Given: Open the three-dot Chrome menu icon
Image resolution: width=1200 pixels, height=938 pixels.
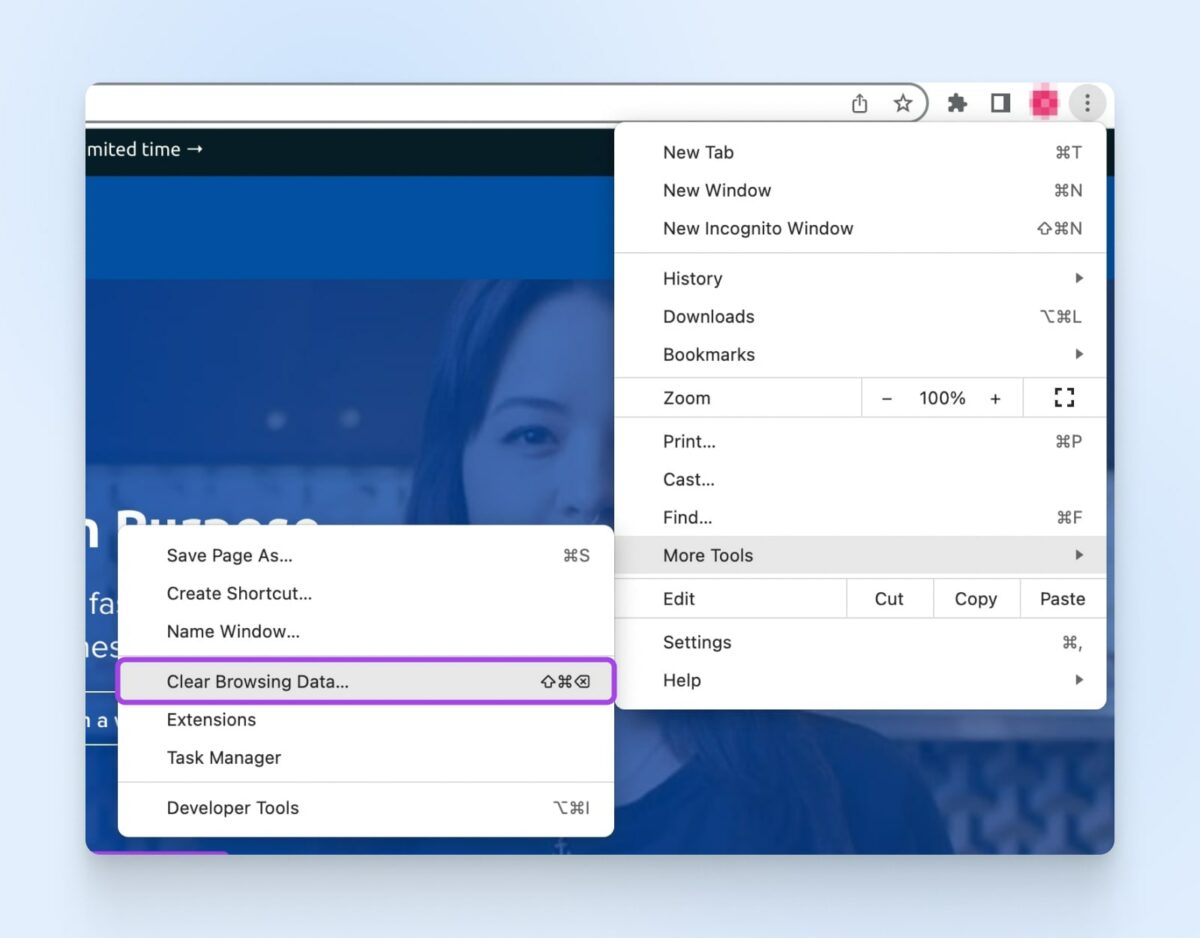Looking at the screenshot, I should [1086, 103].
